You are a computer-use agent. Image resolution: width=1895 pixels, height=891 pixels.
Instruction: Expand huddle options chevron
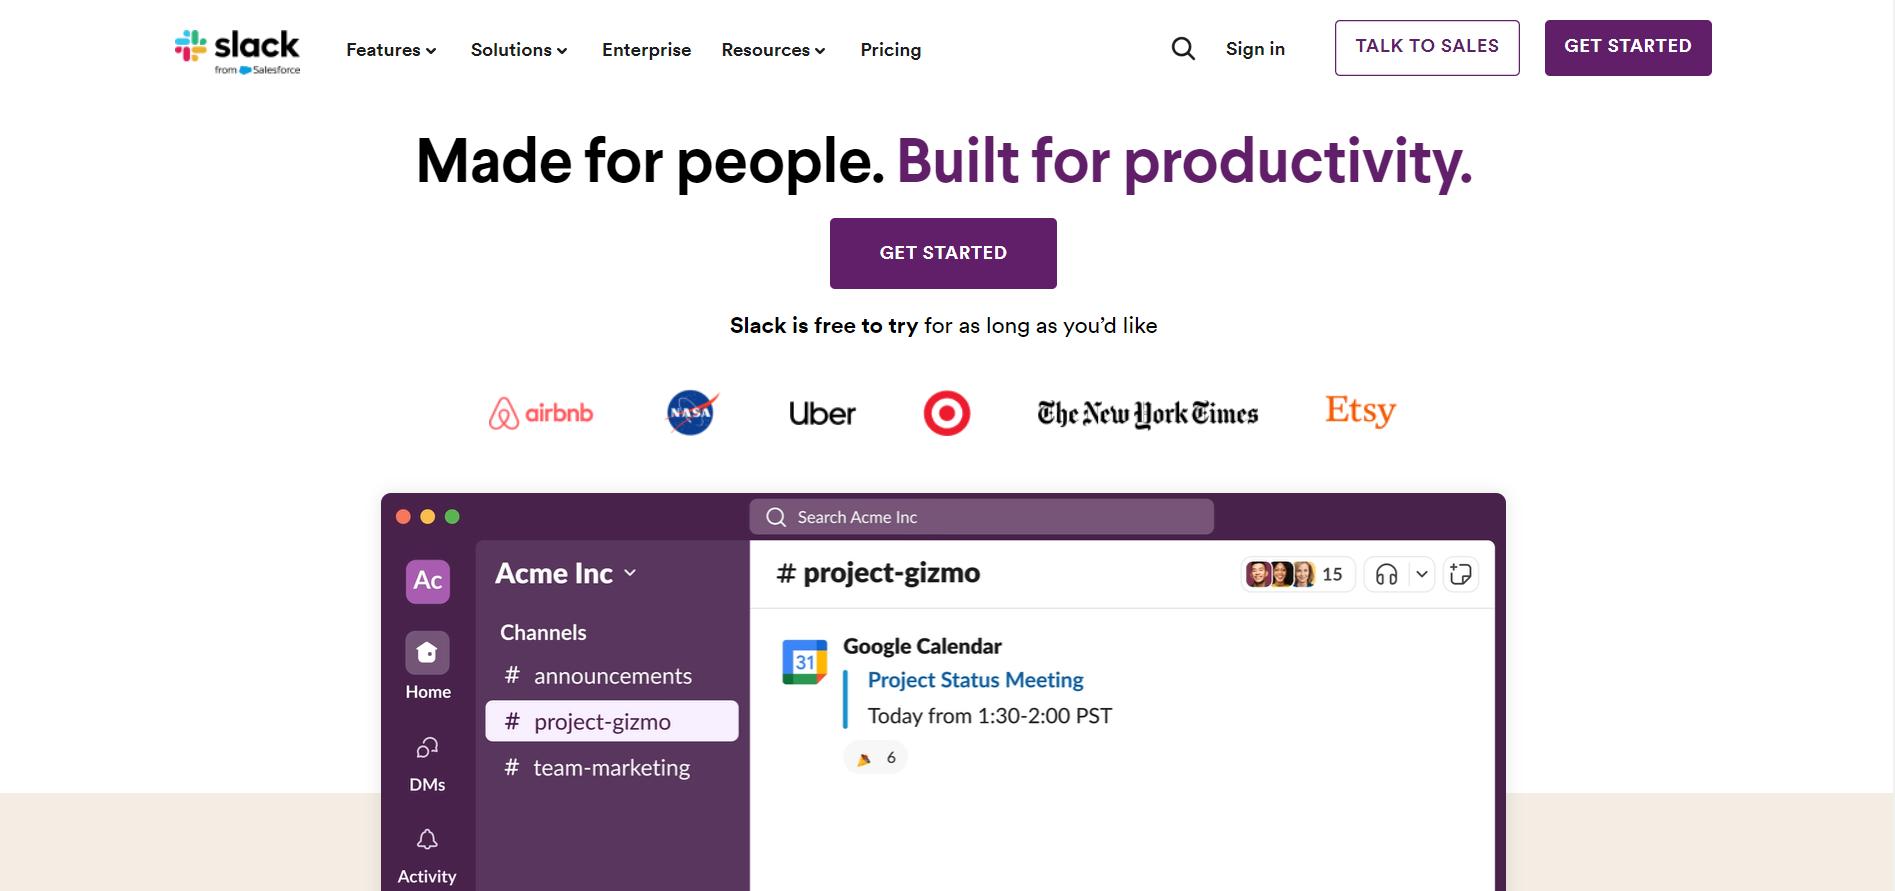tap(1421, 574)
